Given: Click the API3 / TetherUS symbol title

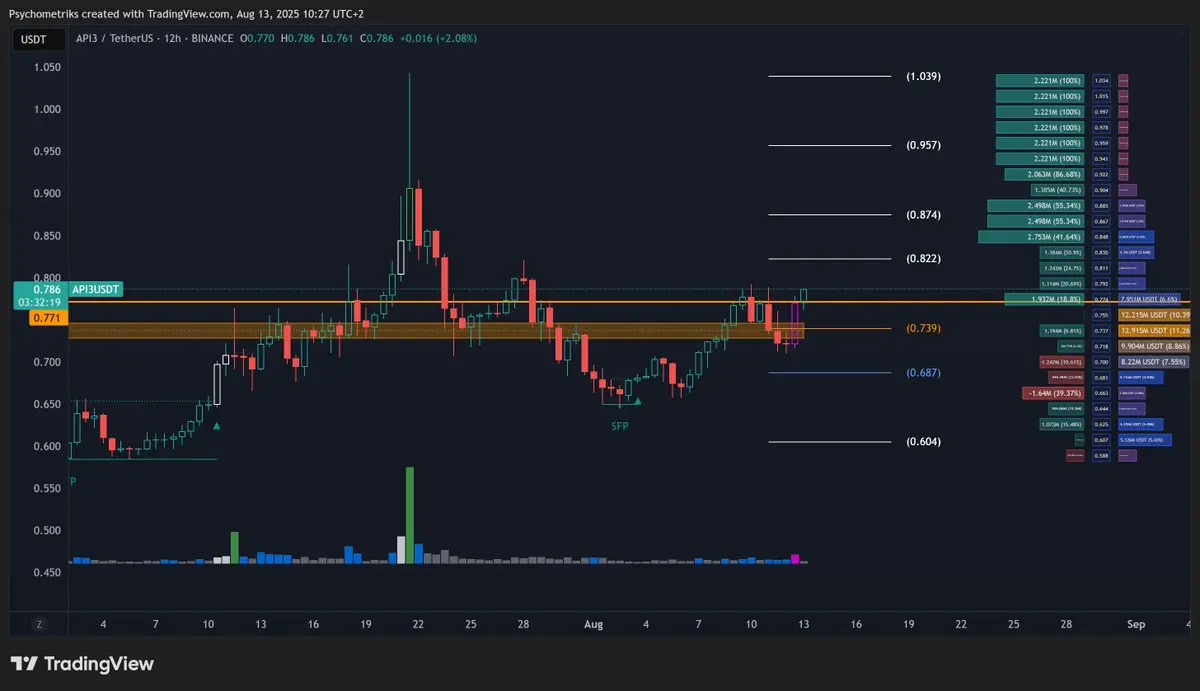Looking at the screenshot, I should pyautogui.click(x=115, y=38).
